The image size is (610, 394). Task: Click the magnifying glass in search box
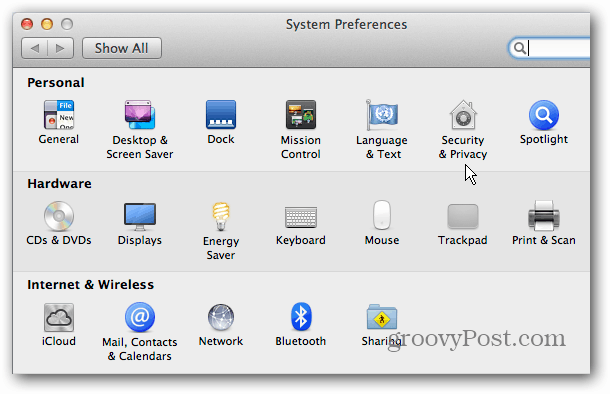pos(519,48)
